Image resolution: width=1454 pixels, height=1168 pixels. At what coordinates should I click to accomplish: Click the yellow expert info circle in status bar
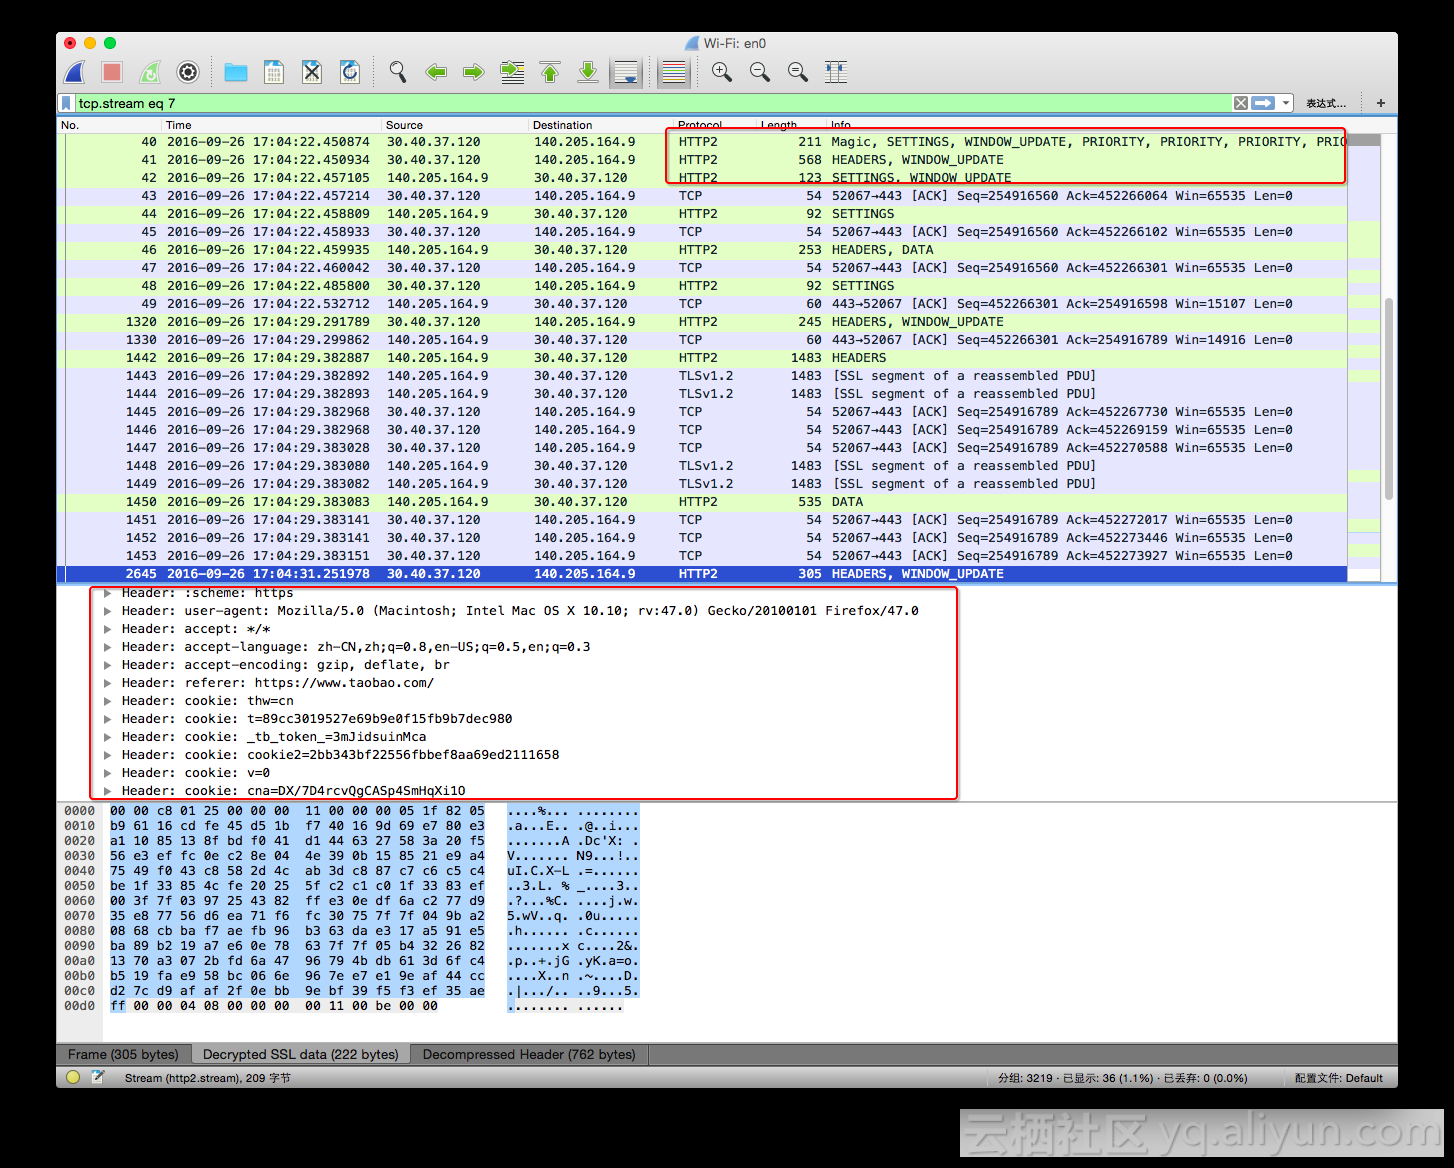pyautogui.click(x=73, y=1077)
